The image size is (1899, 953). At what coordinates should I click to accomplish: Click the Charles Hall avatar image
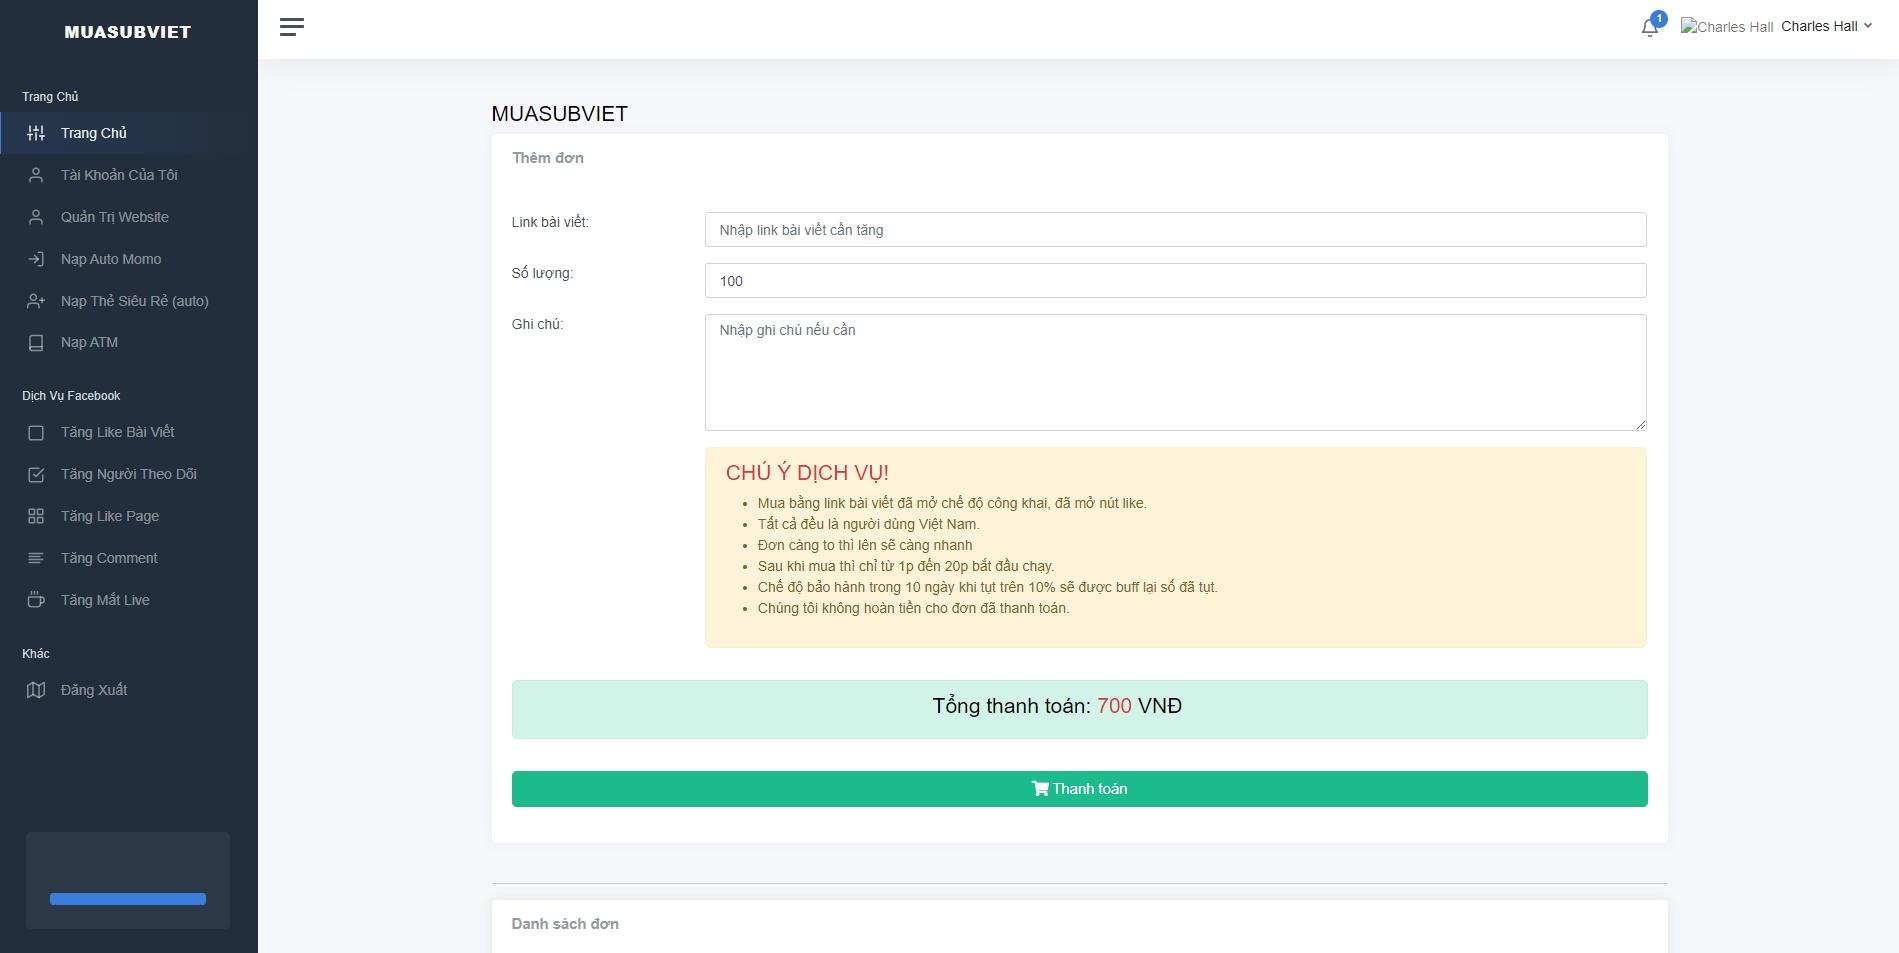point(1727,27)
